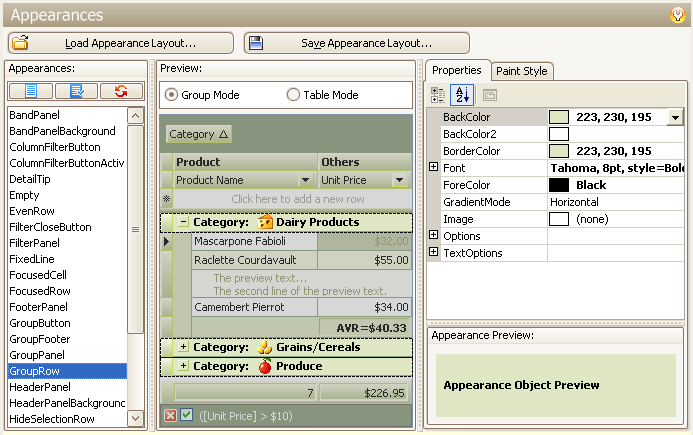Select GroupPanel appearance item
Image resolution: width=693 pixels, height=435 pixels.
click(x=67, y=355)
